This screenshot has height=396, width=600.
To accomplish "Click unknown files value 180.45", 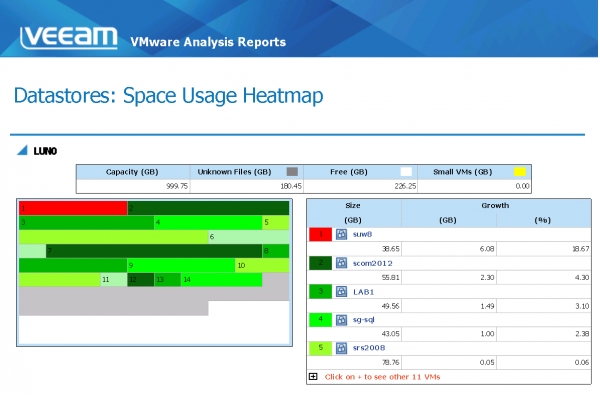I will click(x=291, y=186).
